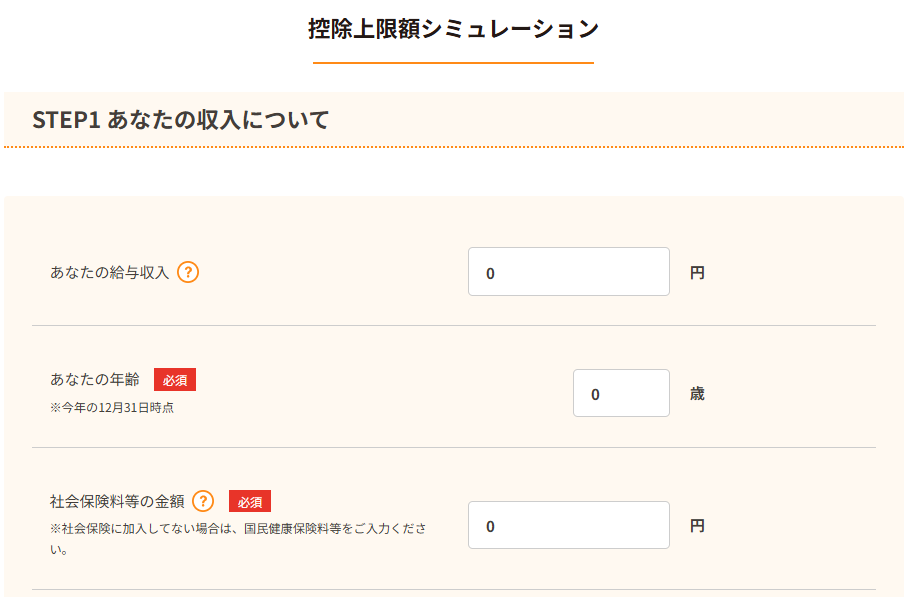915x597 pixels.
Task: Click the あなたの給与収入 label text
Action: [x=109, y=272]
